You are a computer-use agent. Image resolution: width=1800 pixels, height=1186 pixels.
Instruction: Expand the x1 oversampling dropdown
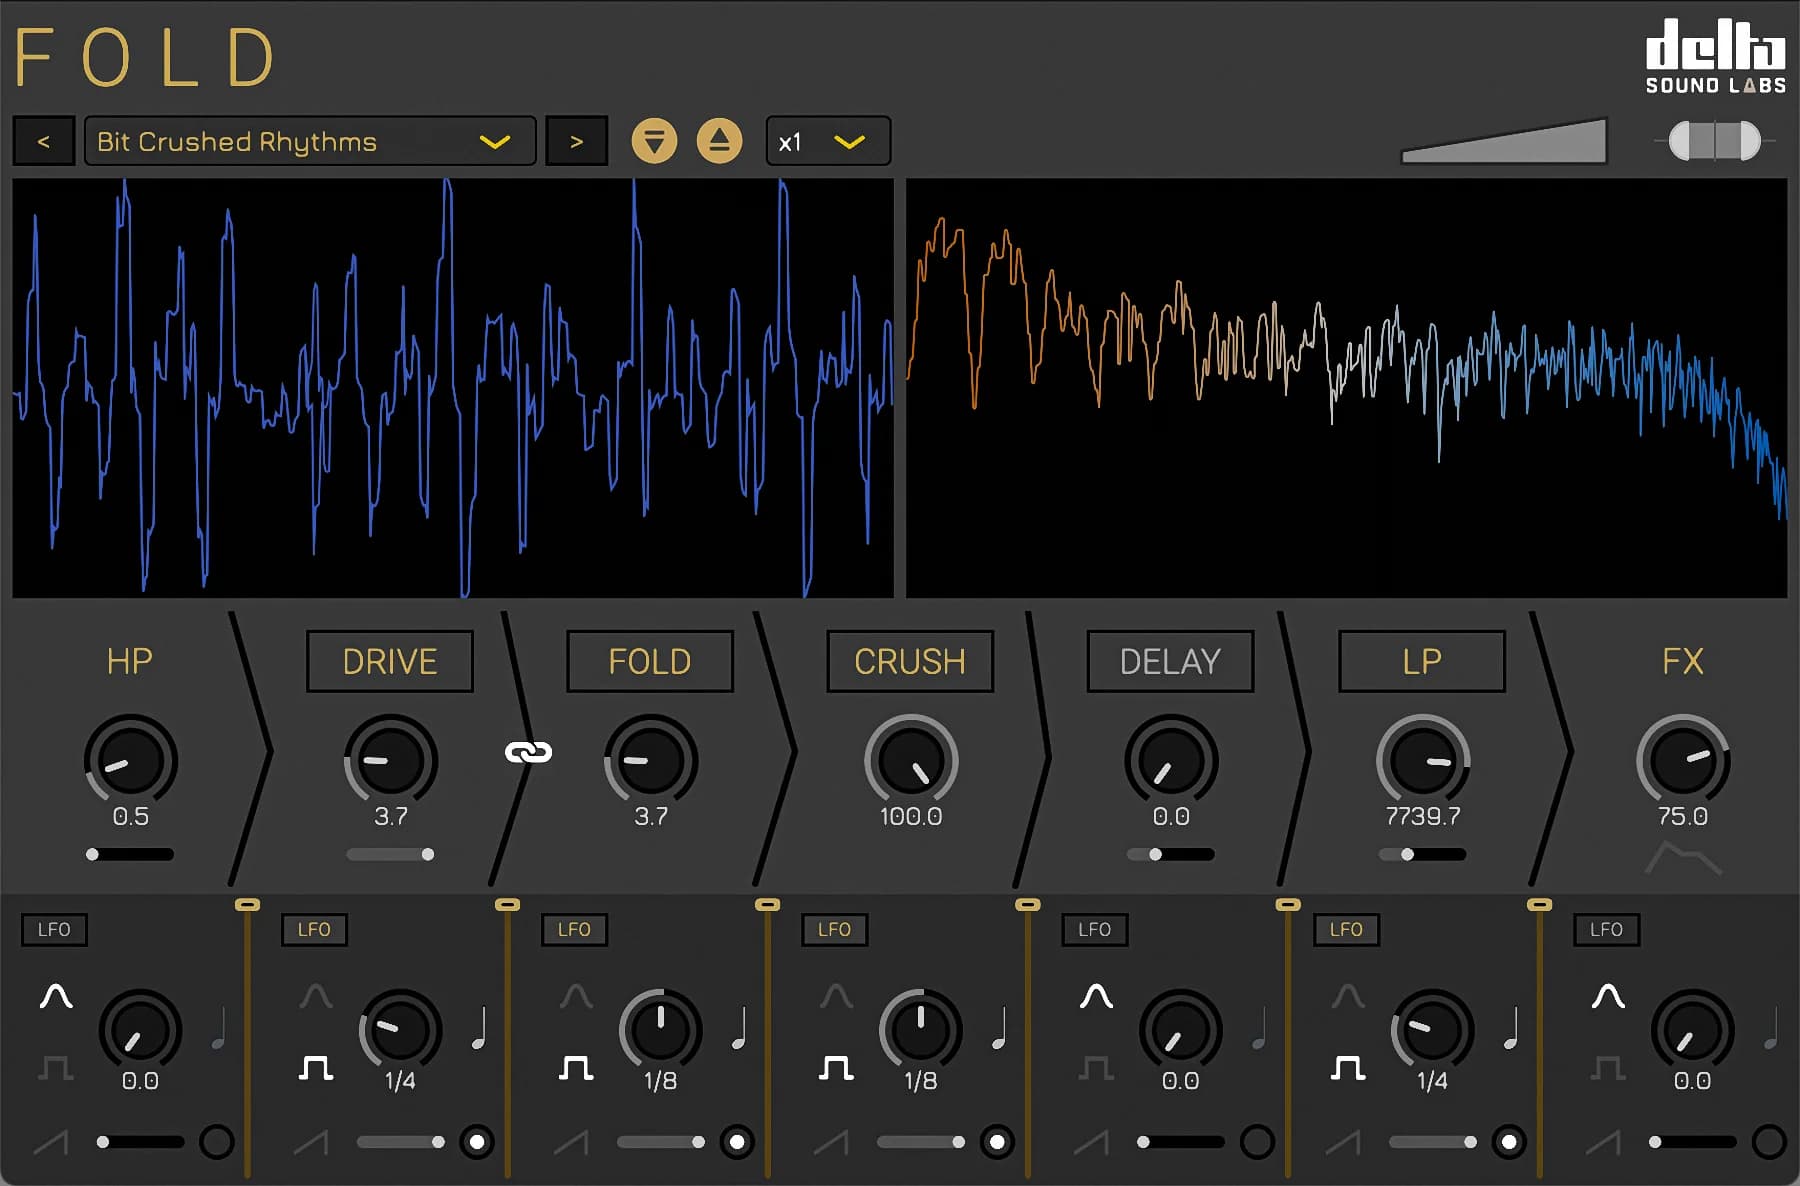827,141
